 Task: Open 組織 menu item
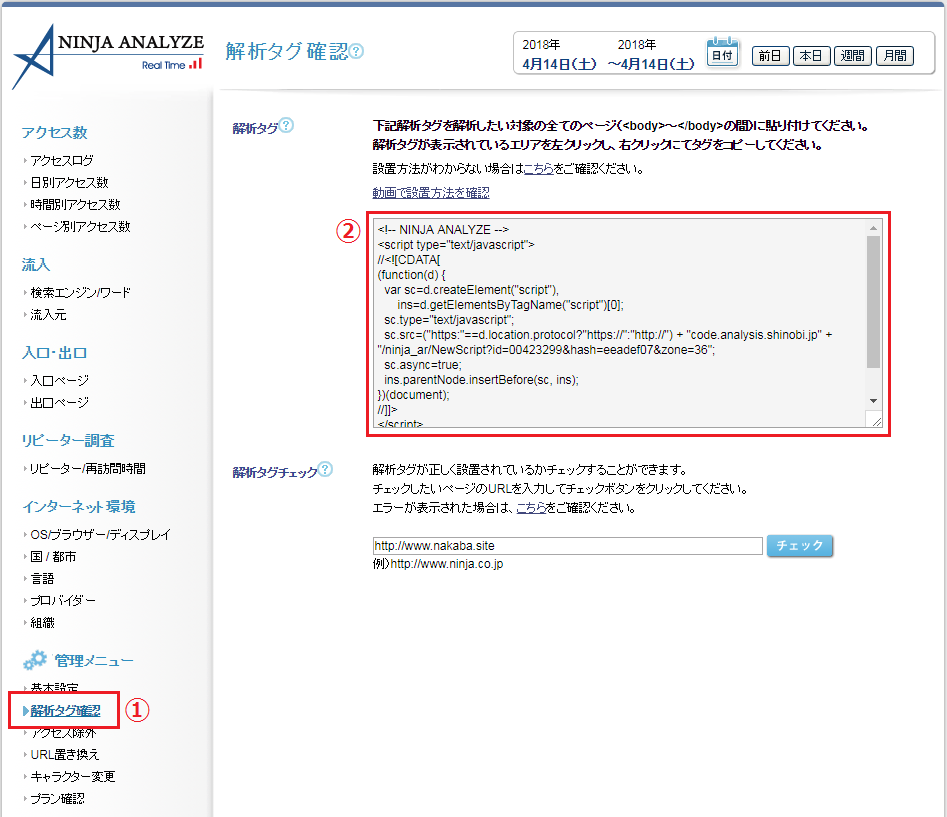pos(42,623)
